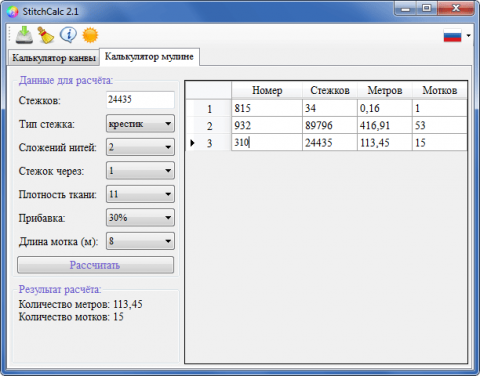Click the Метров column header
The width and height of the screenshot is (480, 376).
coord(385,90)
